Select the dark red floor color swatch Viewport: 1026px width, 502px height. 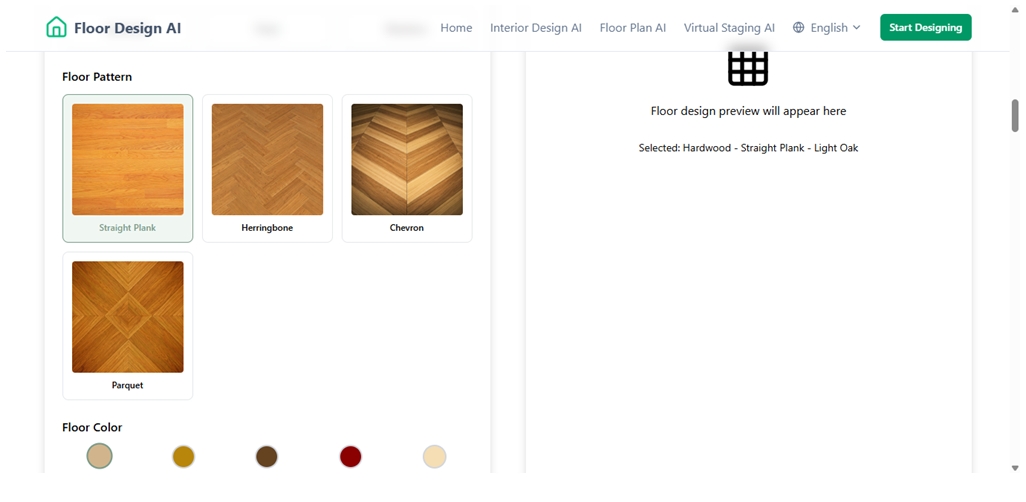(350, 456)
